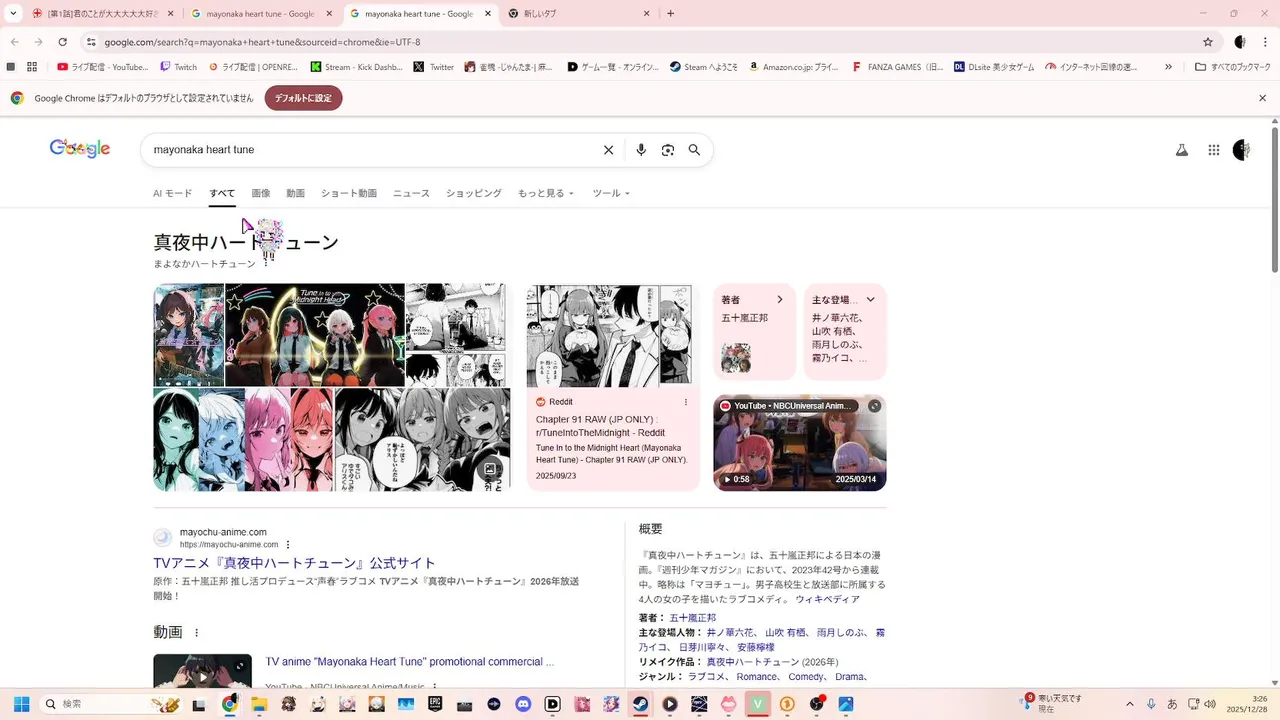1280x720 pixels.
Task: Reload the page
Action: coord(62,42)
